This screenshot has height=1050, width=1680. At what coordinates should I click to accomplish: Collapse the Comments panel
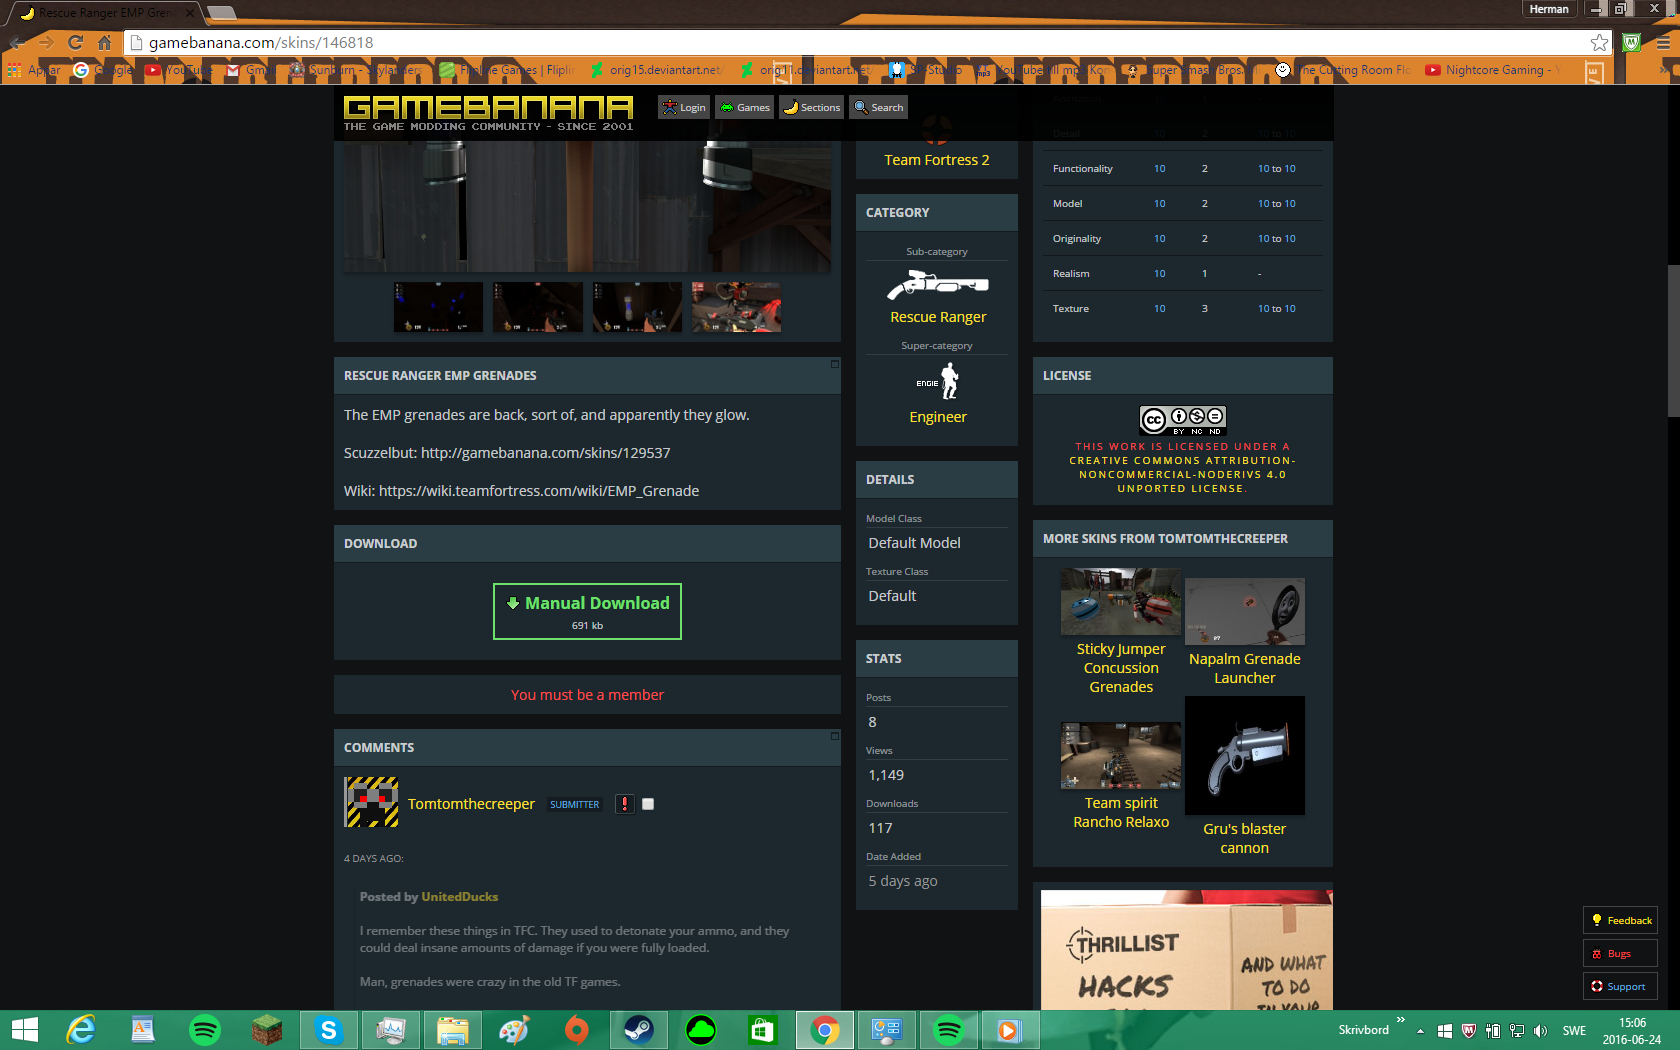click(x=835, y=736)
